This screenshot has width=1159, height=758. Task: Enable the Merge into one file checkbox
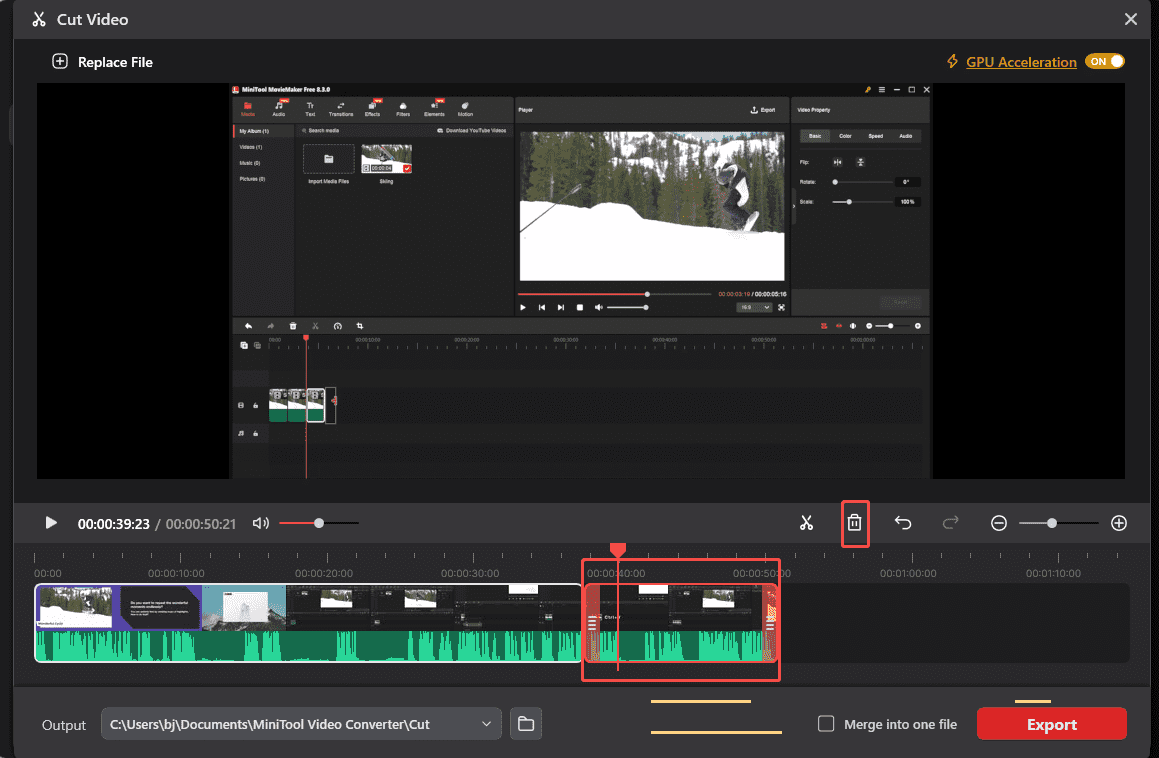click(826, 724)
